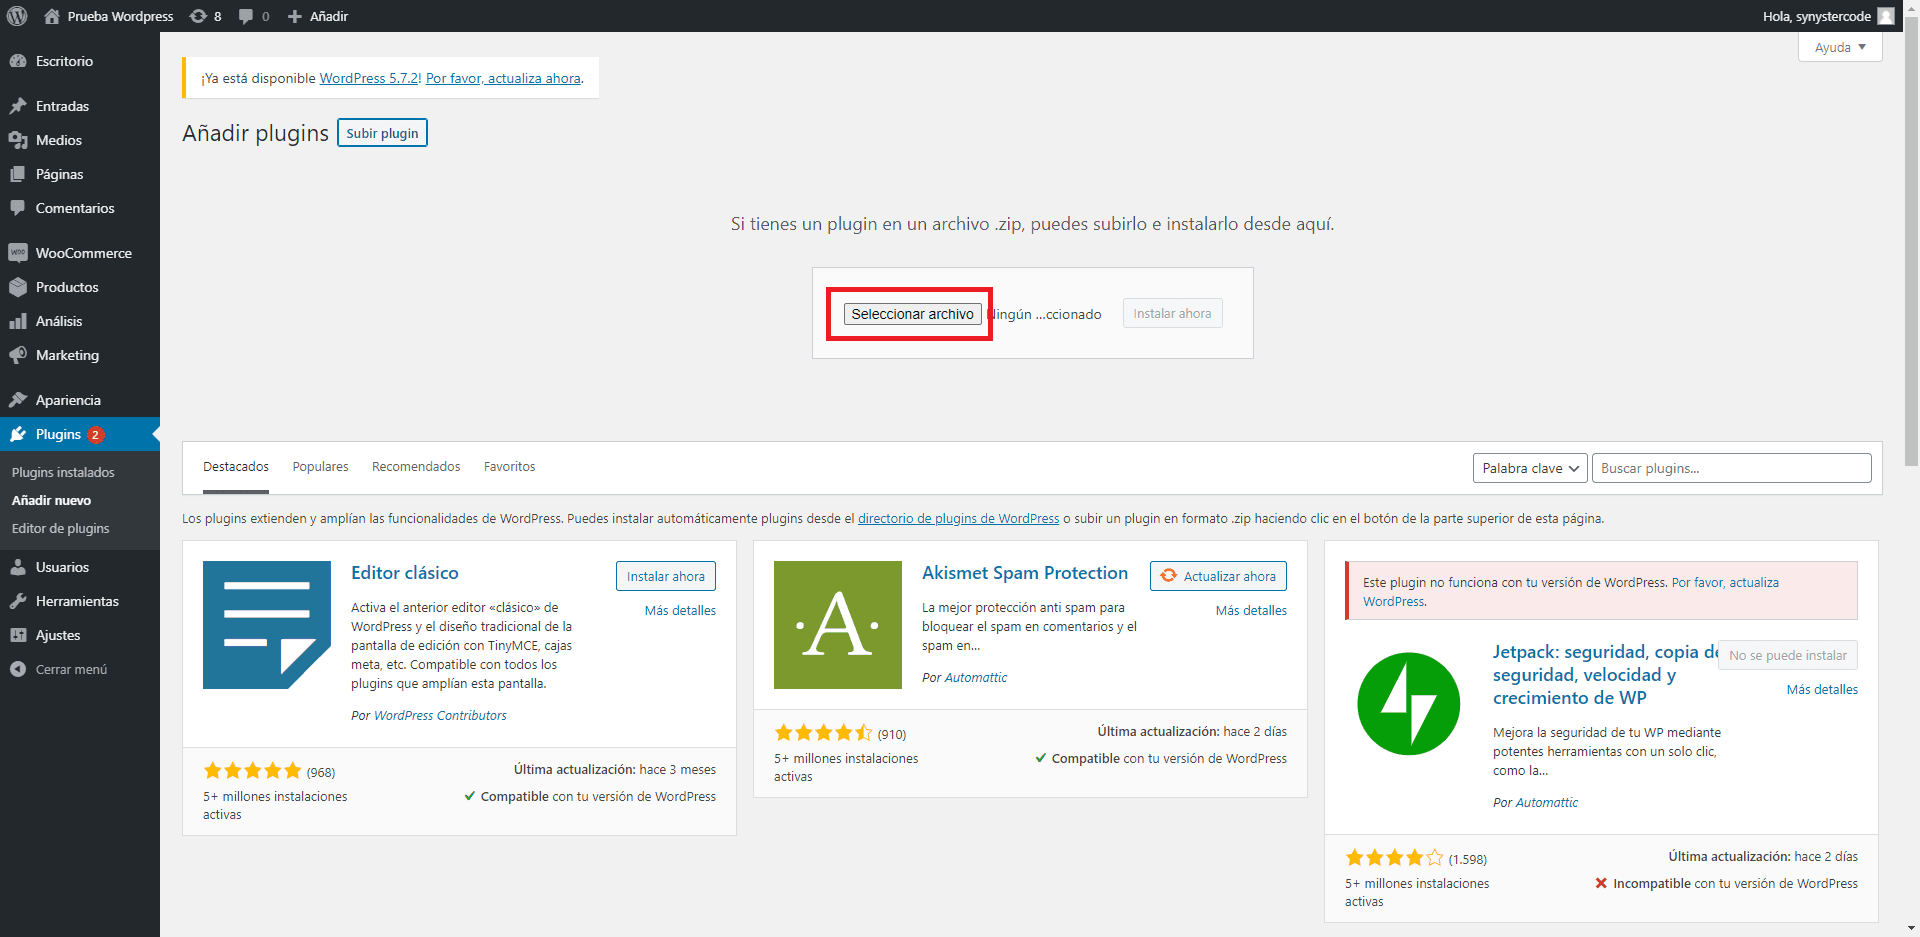1920x937 pixels.
Task: Click the Jetpack green lightning logo
Action: click(x=1409, y=704)
